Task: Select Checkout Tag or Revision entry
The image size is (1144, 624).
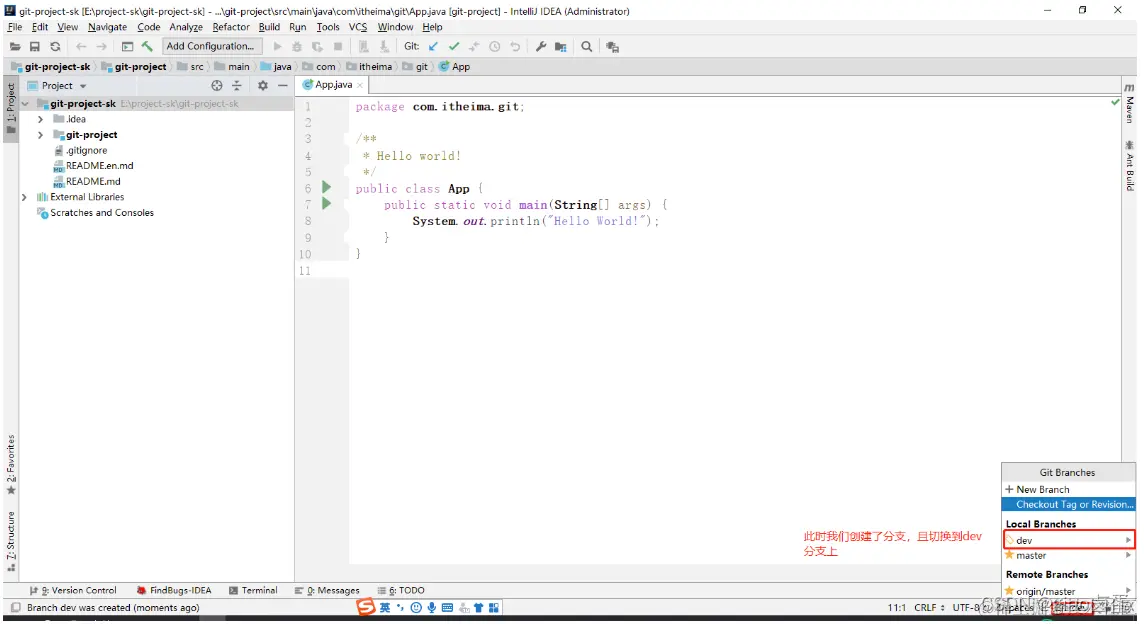Action: click(x=1069, y=504)
